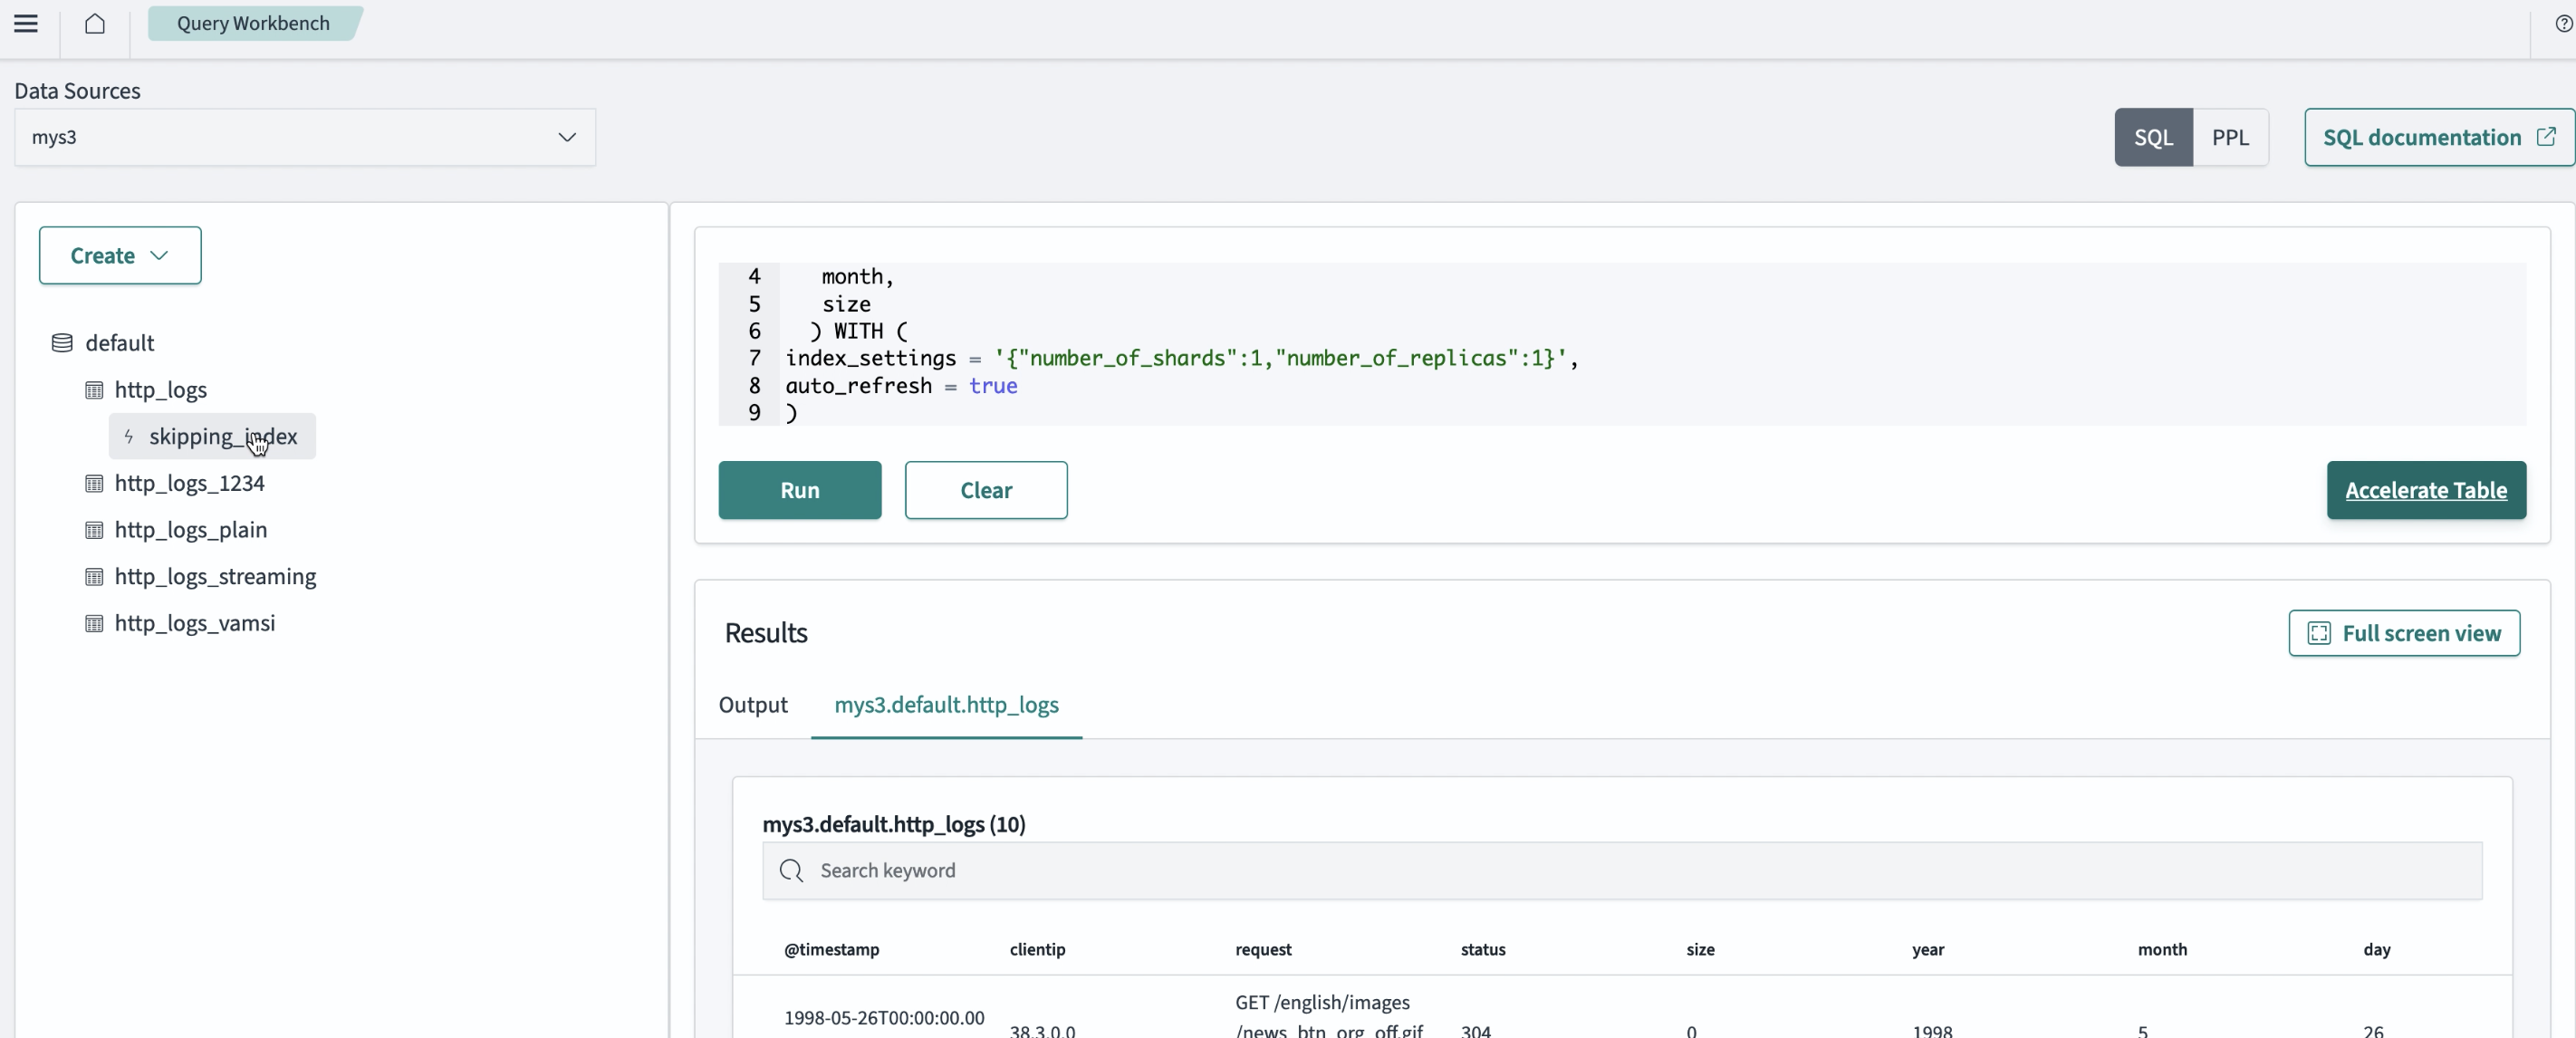The image size is (2576, 1038).
Task: Switch to the Output tab
Action: click(x=753, y=705)
